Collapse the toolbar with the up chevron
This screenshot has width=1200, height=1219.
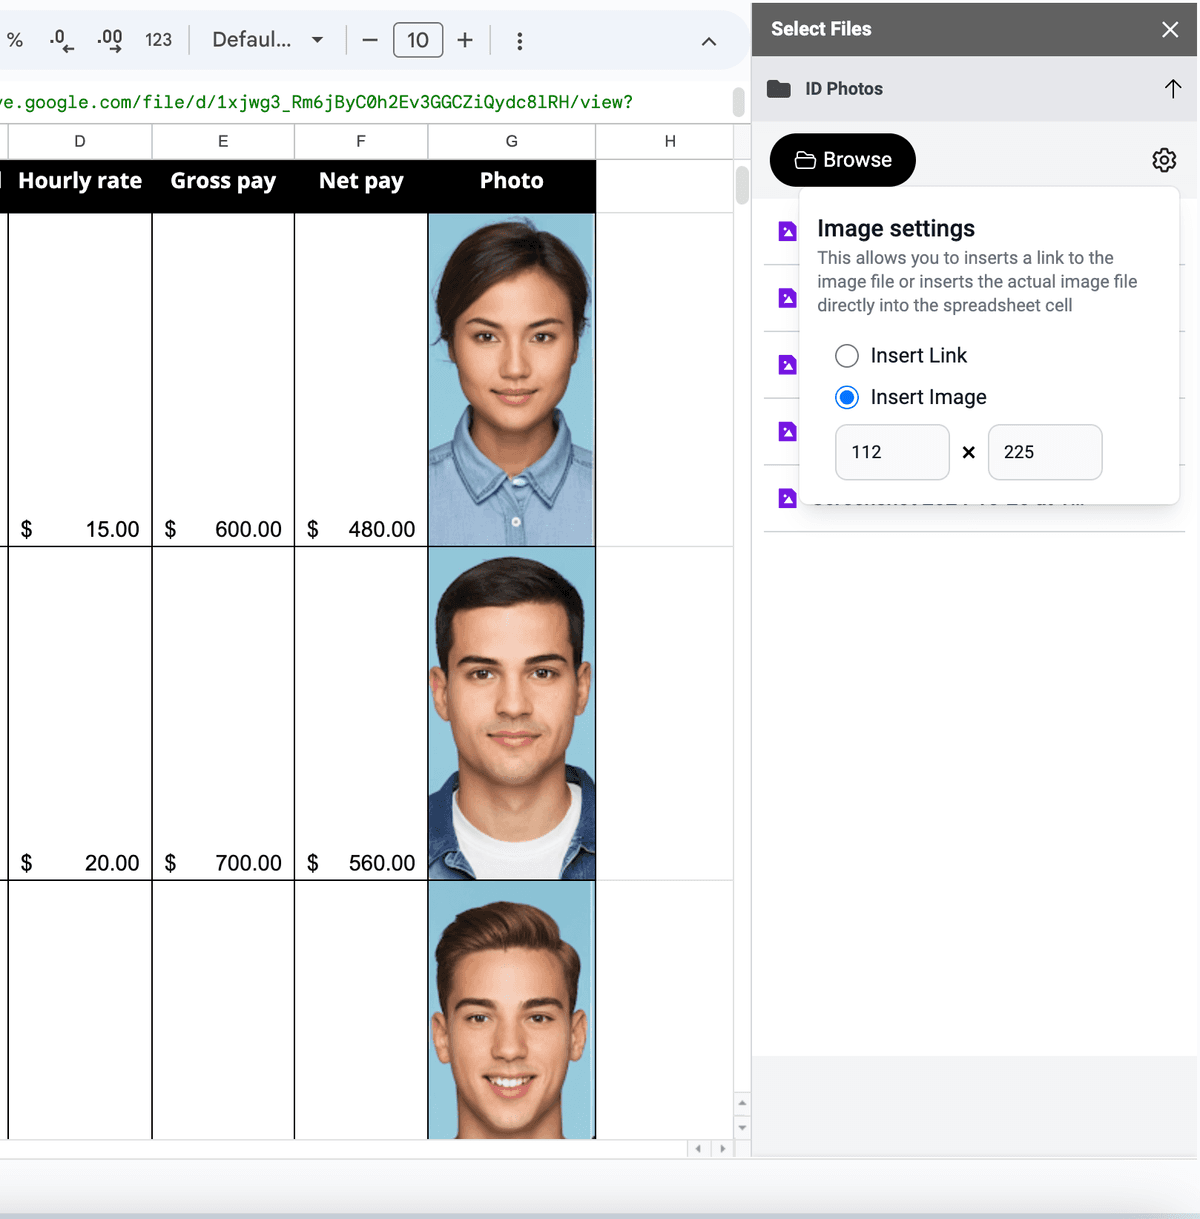pos(709,41)
